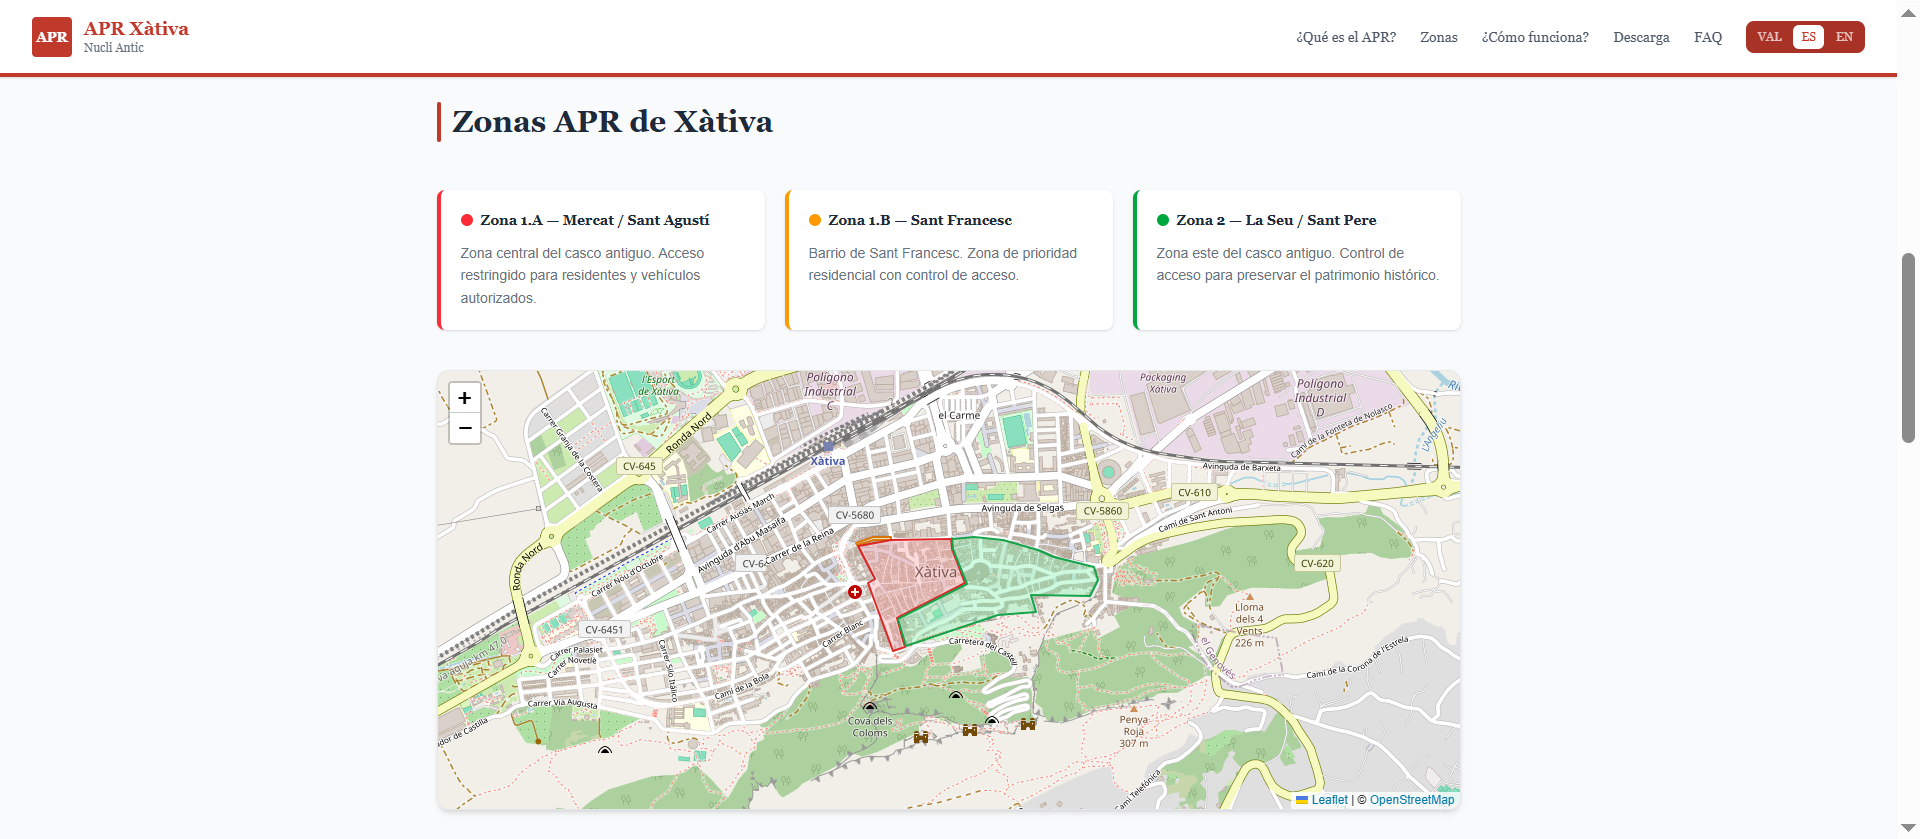Viewport: 1920px width, 839px height.
Task: Go to the Zonas nav link
Action: pos(1439,37)
